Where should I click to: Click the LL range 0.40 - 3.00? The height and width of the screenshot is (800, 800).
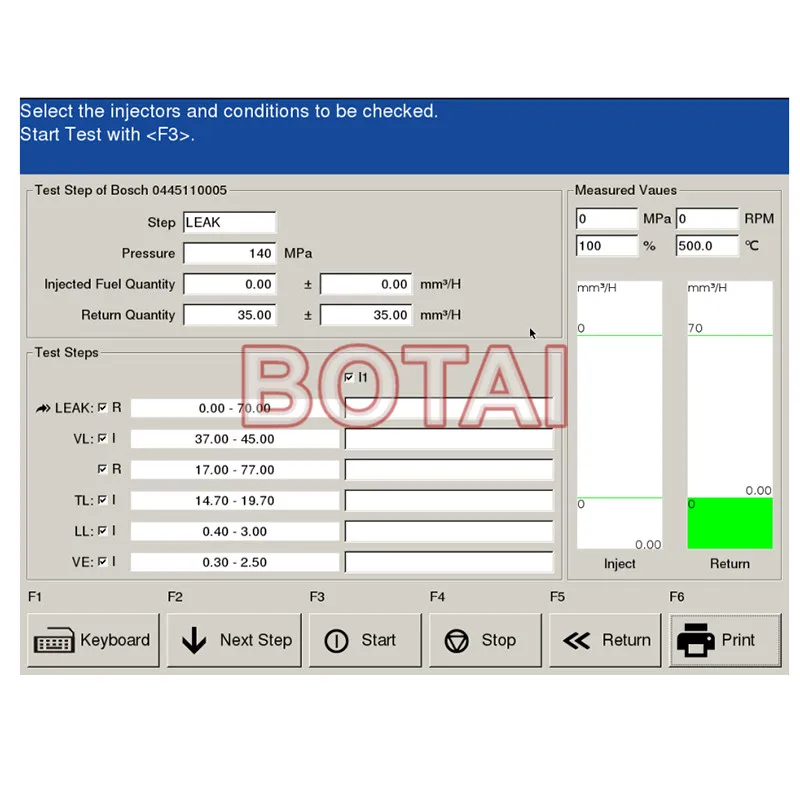point(235,531)
